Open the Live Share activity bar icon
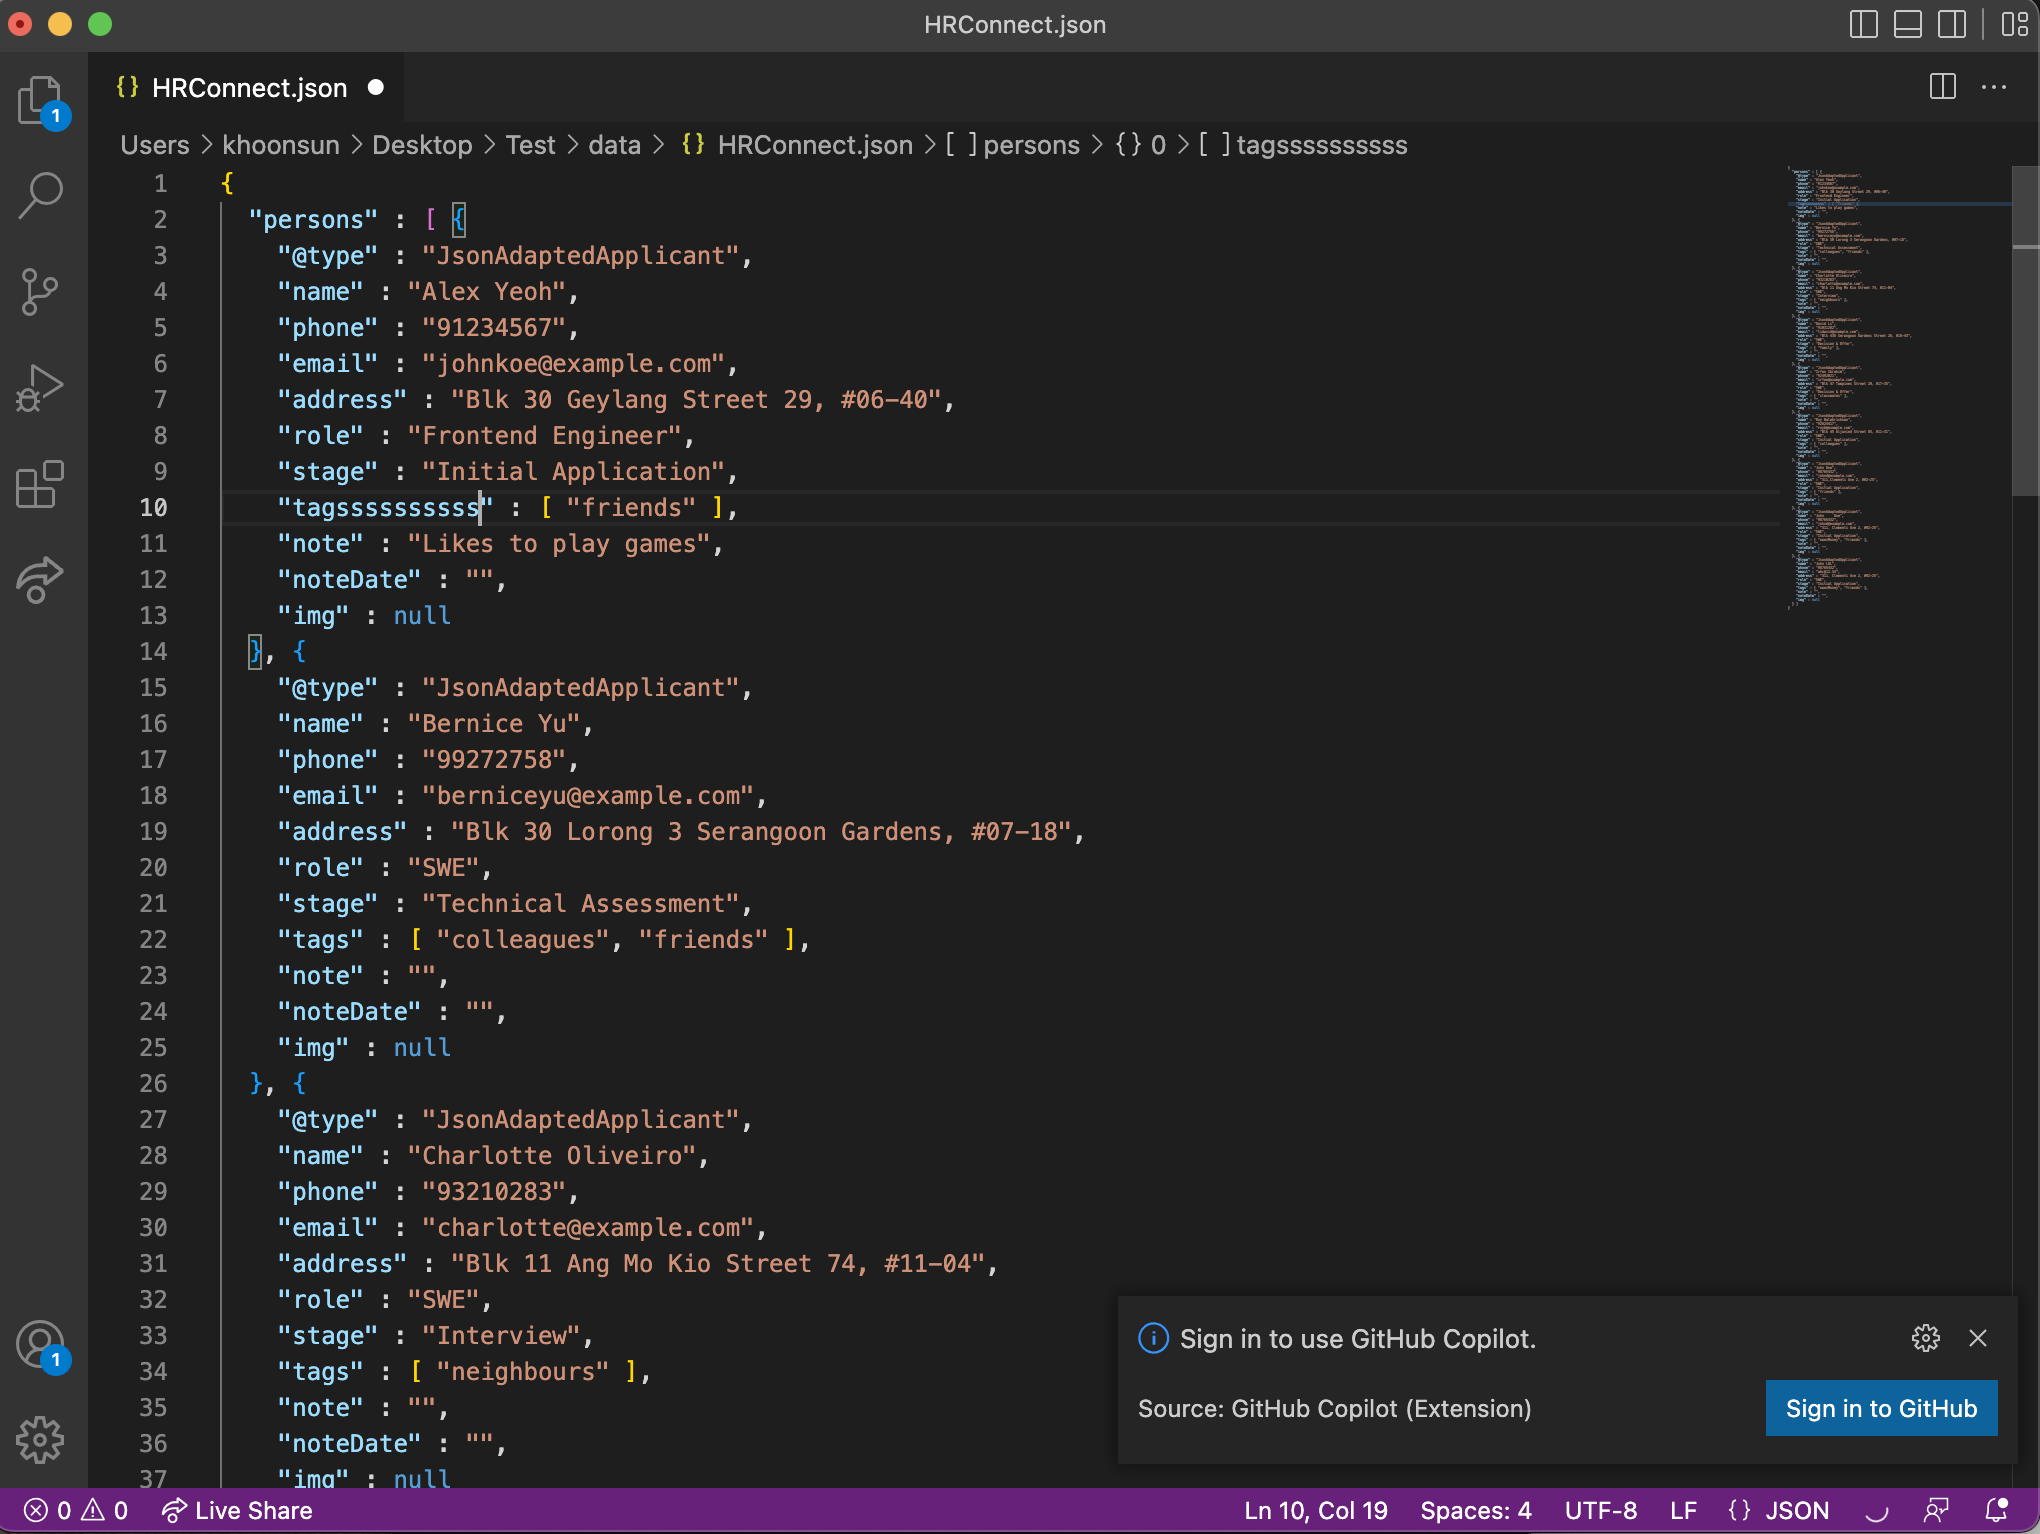The height and width of the screenshot is (1534, 2040). coord(40,579)
